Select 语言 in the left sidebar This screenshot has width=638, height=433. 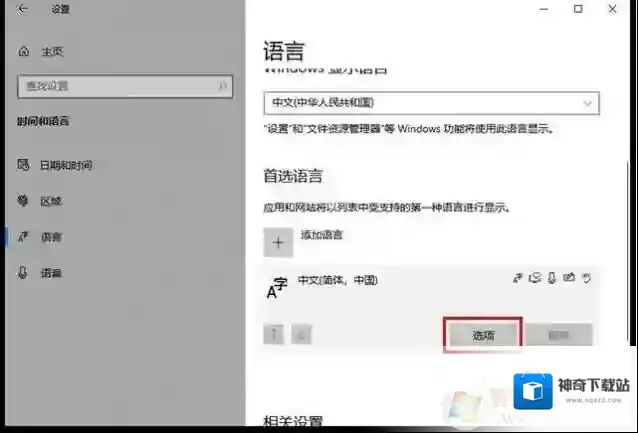(x=51, y=237)
